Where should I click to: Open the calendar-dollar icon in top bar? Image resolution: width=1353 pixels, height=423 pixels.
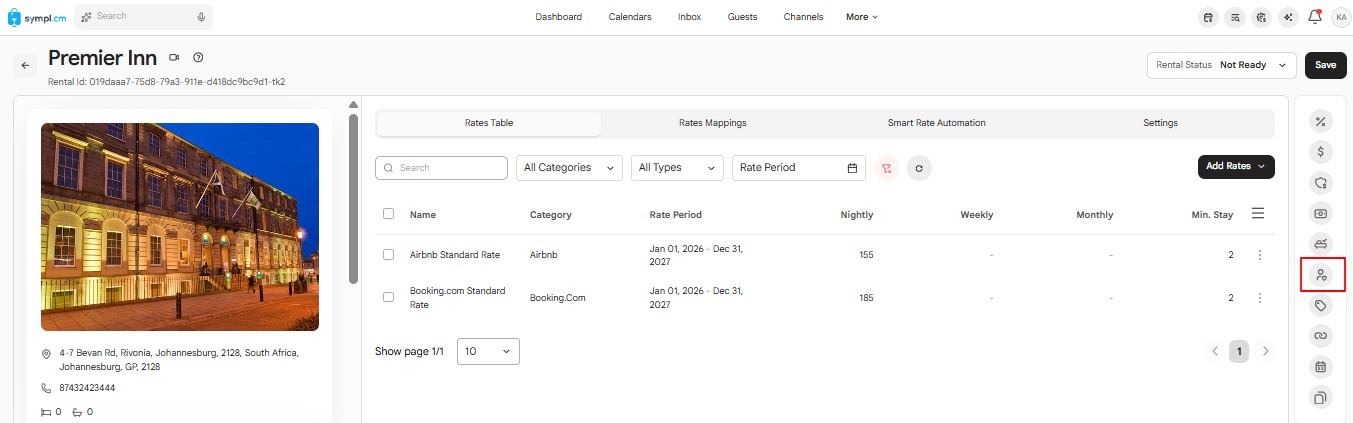click(x=1209, y=17)
